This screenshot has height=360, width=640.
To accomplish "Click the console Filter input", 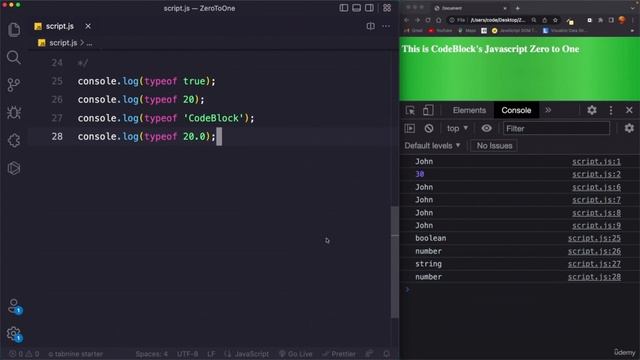I will [556, 129].
